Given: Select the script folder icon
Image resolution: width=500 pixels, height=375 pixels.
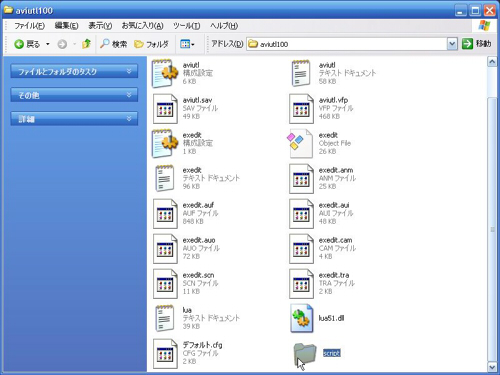Looking at the screenshot, I should (304, 354).
